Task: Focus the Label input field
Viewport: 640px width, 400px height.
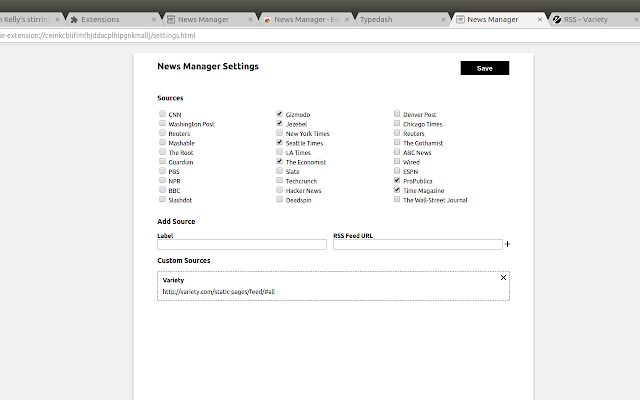Action: click(242, 244)
